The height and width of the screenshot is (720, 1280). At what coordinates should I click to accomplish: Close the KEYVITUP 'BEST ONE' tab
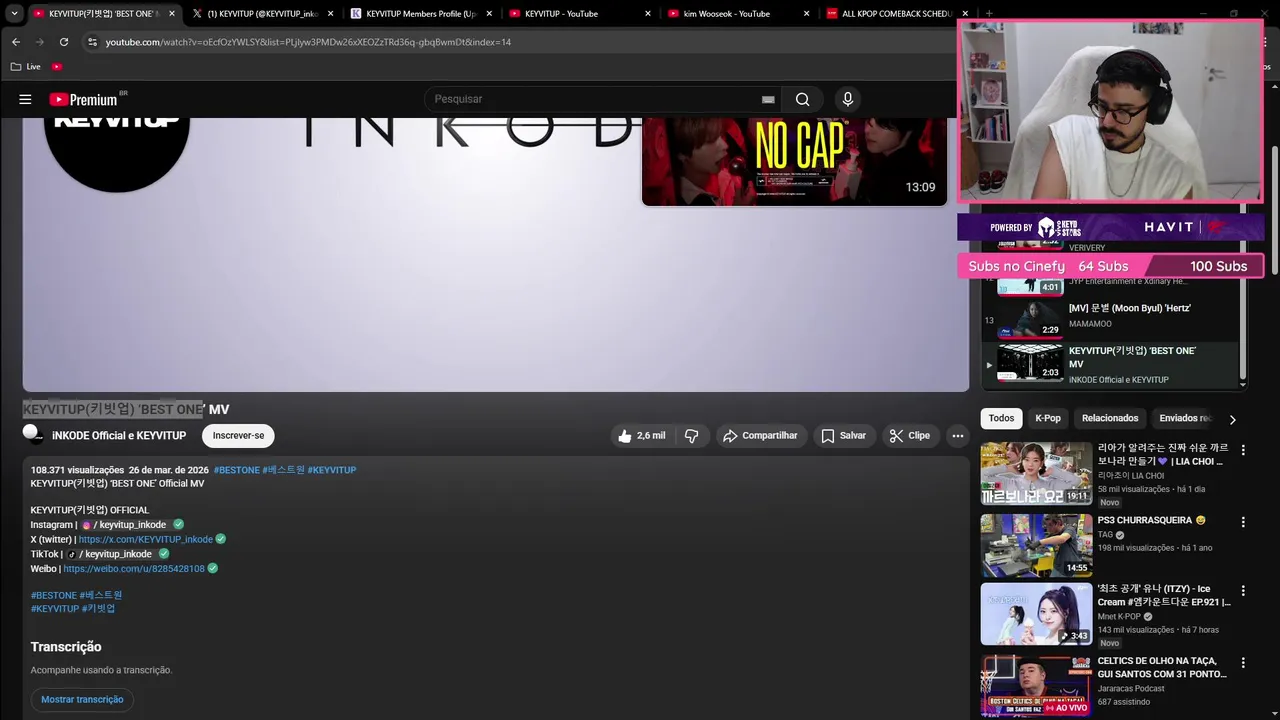[x=172, y=14]
